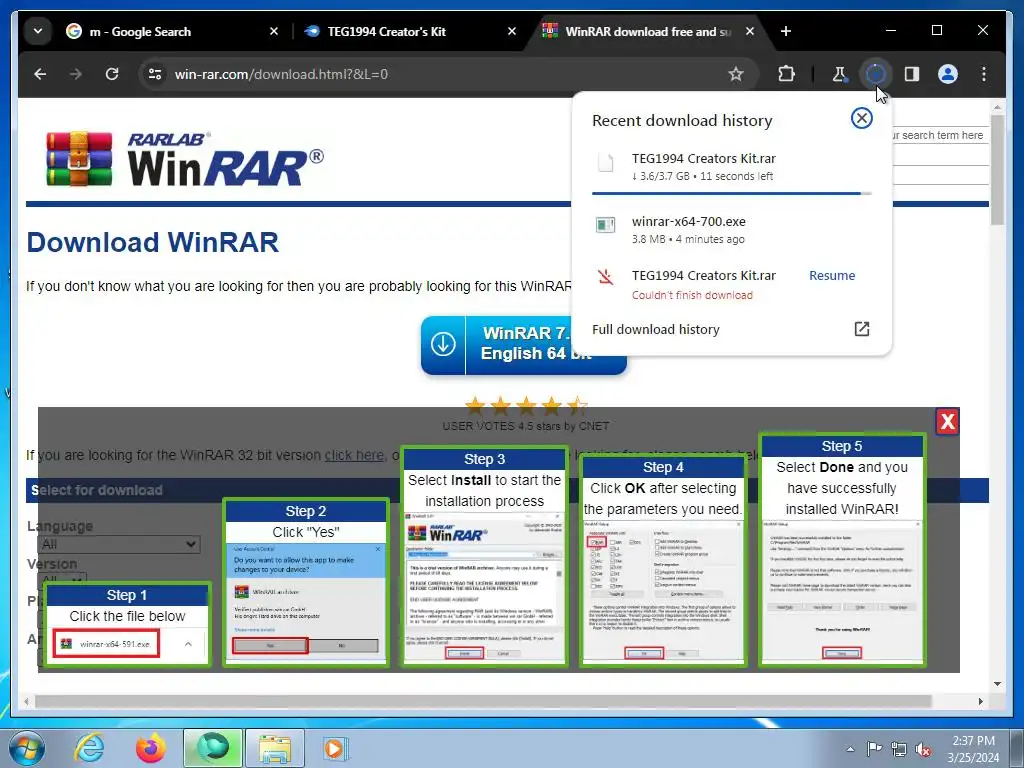This screenshot has height=768, width=1024.
Task: Click the Step 4 OK parameters thumbnail
Action: (662, 560)
